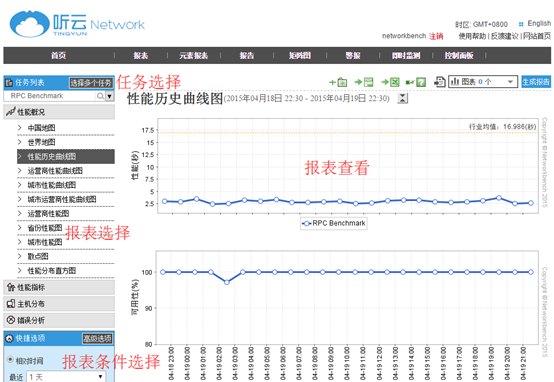Open the 首页 navigation menu
Viewport: 554px width, 382px height.
tap(59, 55)
